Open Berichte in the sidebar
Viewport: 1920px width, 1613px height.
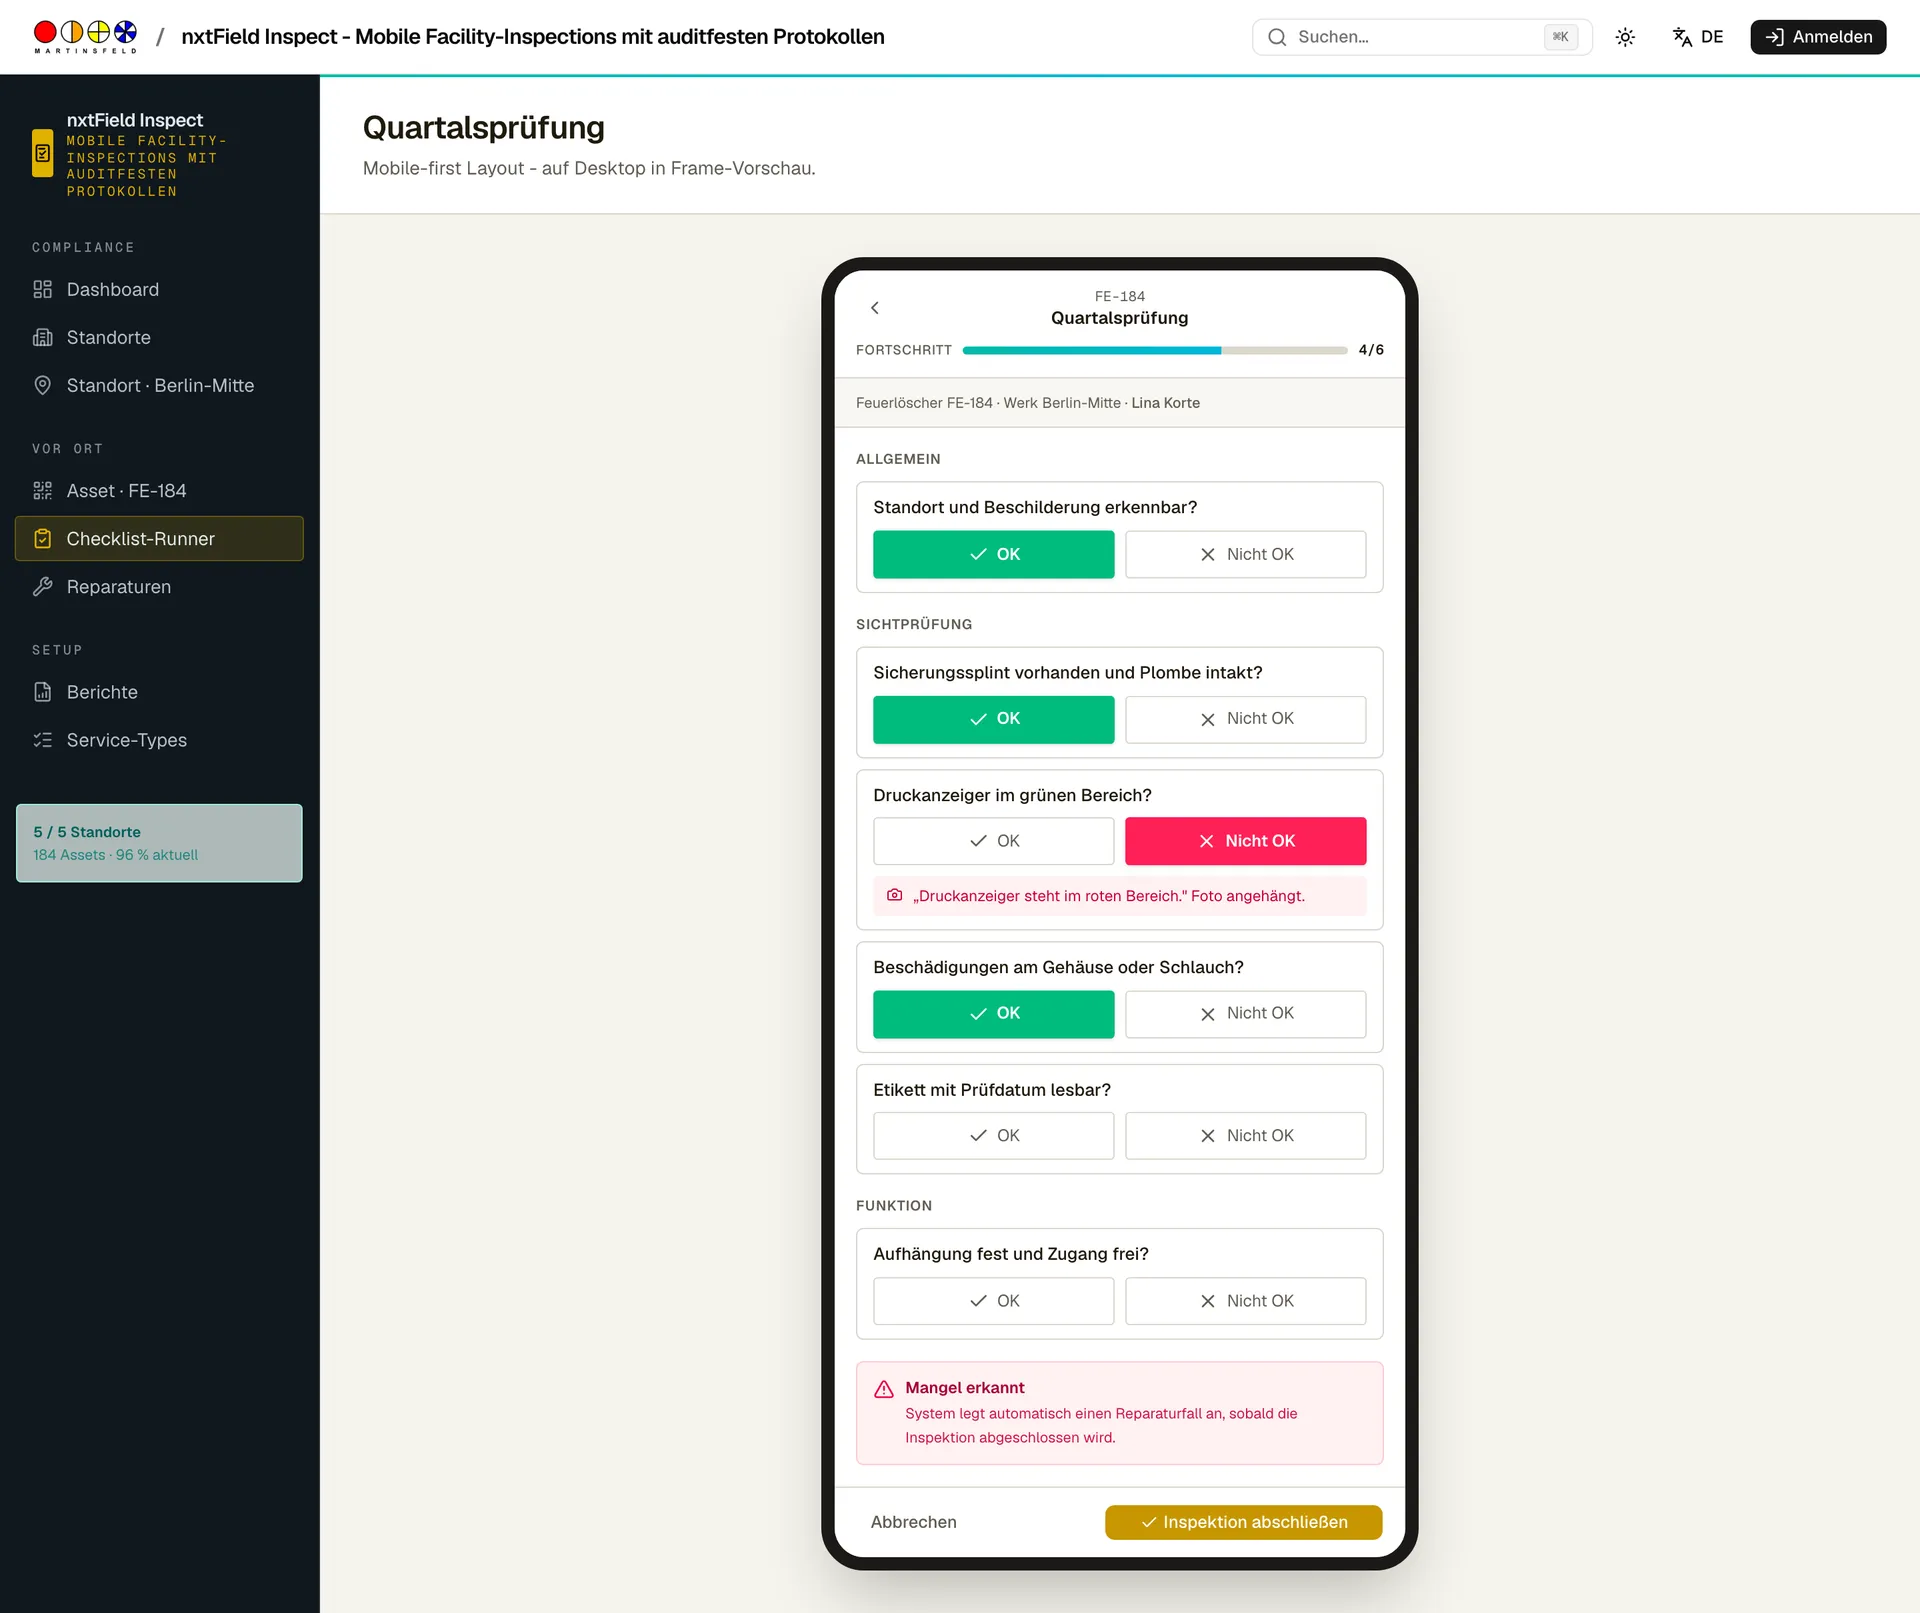pyautogui.click(x=159, y=692)
